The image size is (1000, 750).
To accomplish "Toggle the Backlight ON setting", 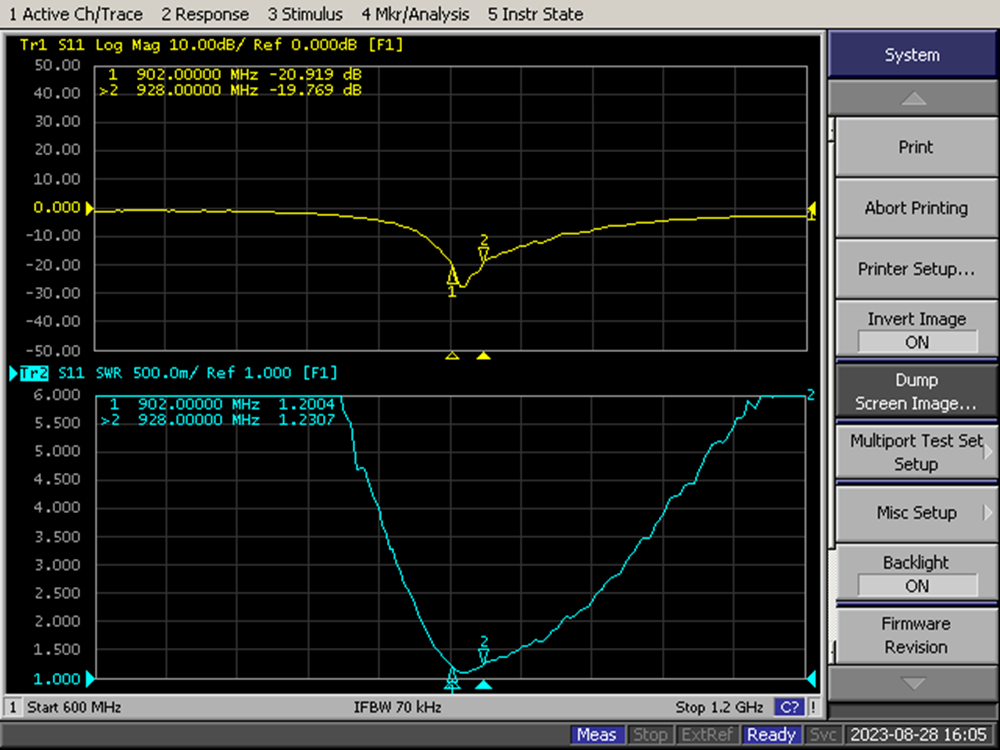I will 916,574.
